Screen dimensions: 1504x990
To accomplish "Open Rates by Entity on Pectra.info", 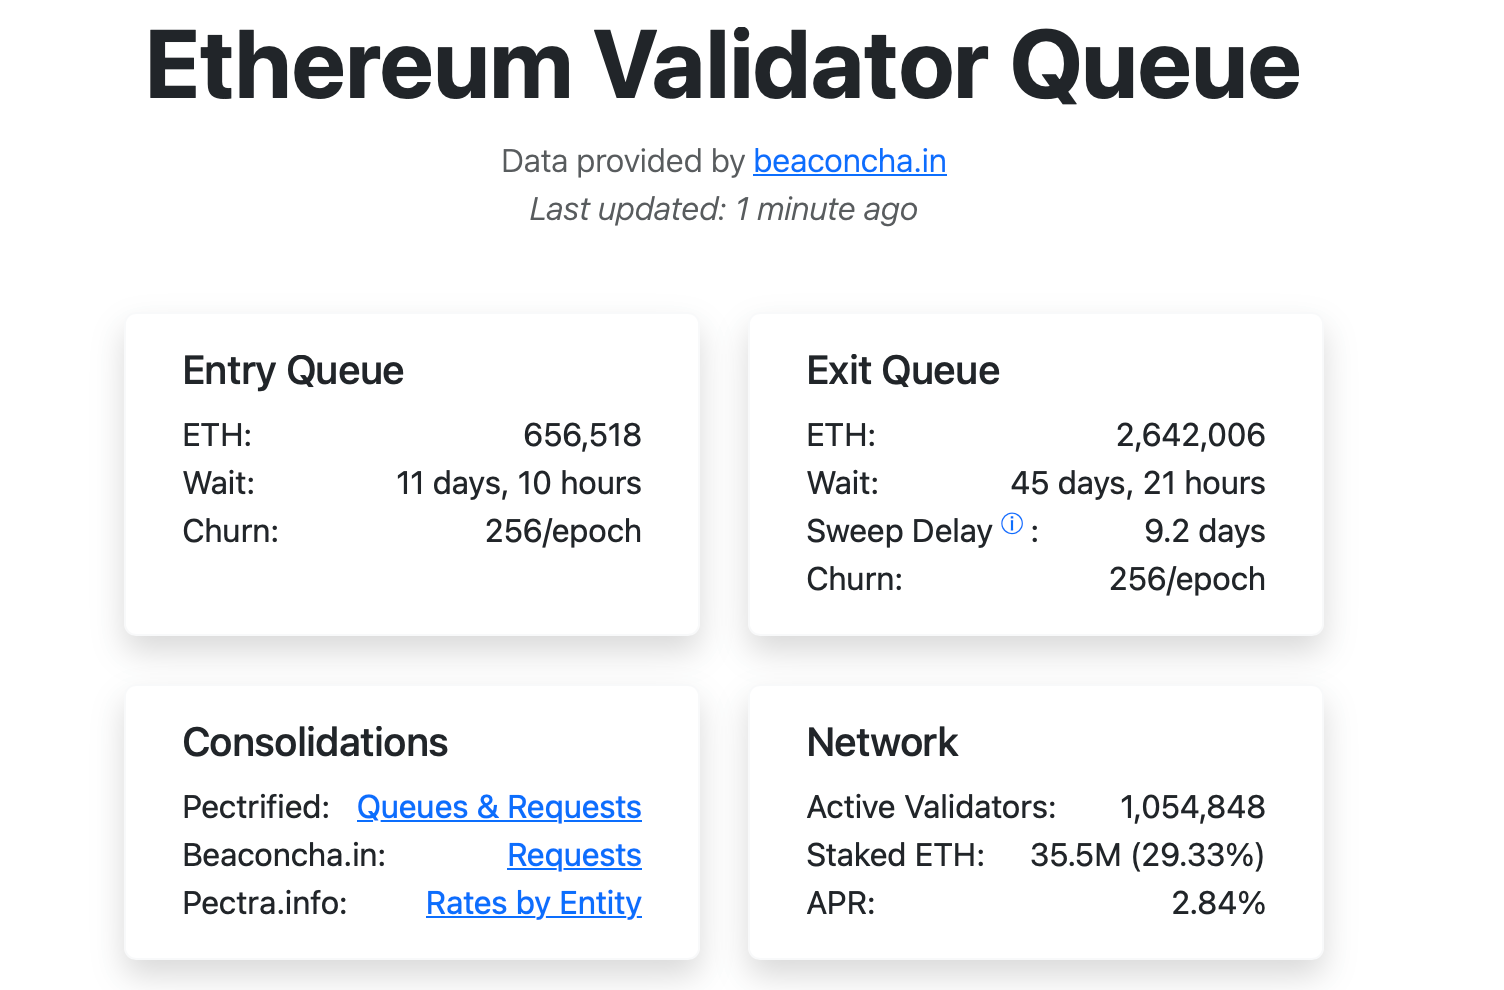I will [534, 903].
